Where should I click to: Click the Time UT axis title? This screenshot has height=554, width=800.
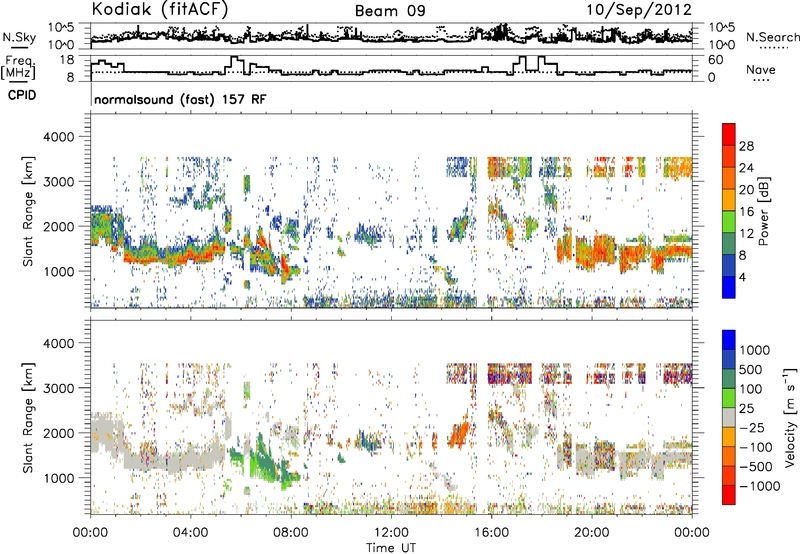(x=391, y=548)
